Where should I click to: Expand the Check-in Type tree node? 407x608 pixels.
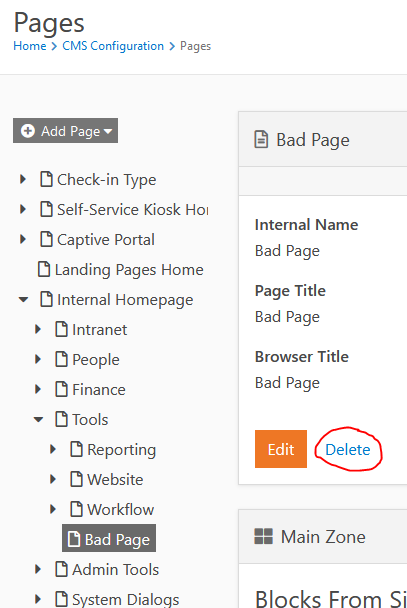click(x=23, y=179)
